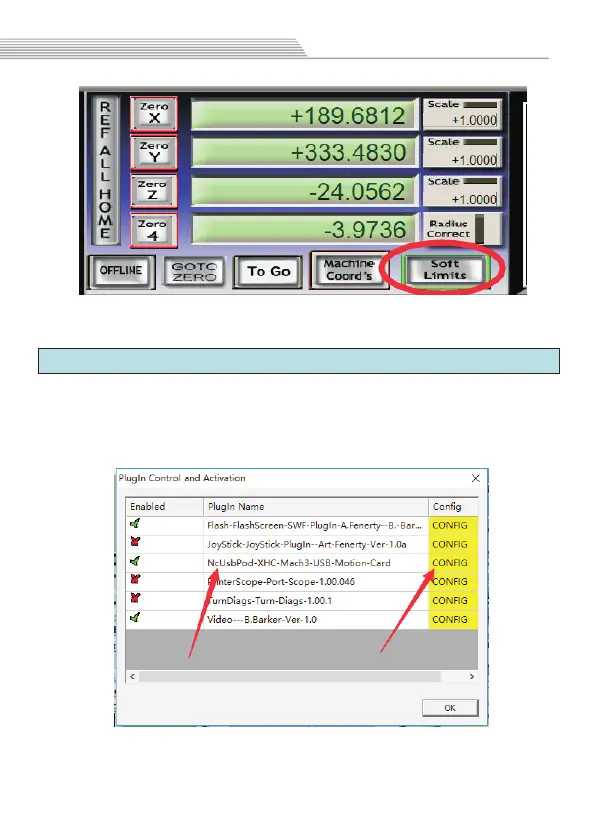Screen dimensions: 595x839
Task: Select the Z axis DRO value -24.0562
Action: [304, 191]
